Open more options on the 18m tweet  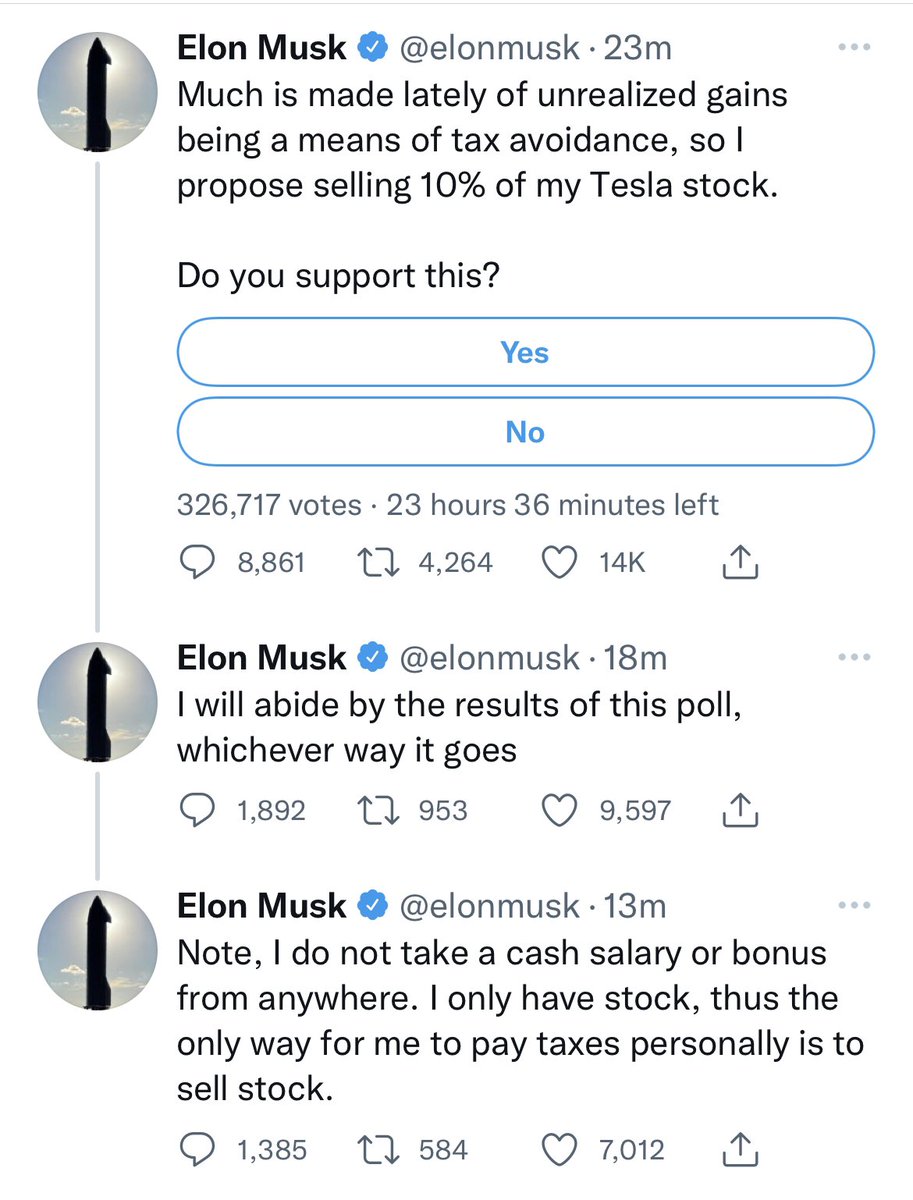[855, 657]
